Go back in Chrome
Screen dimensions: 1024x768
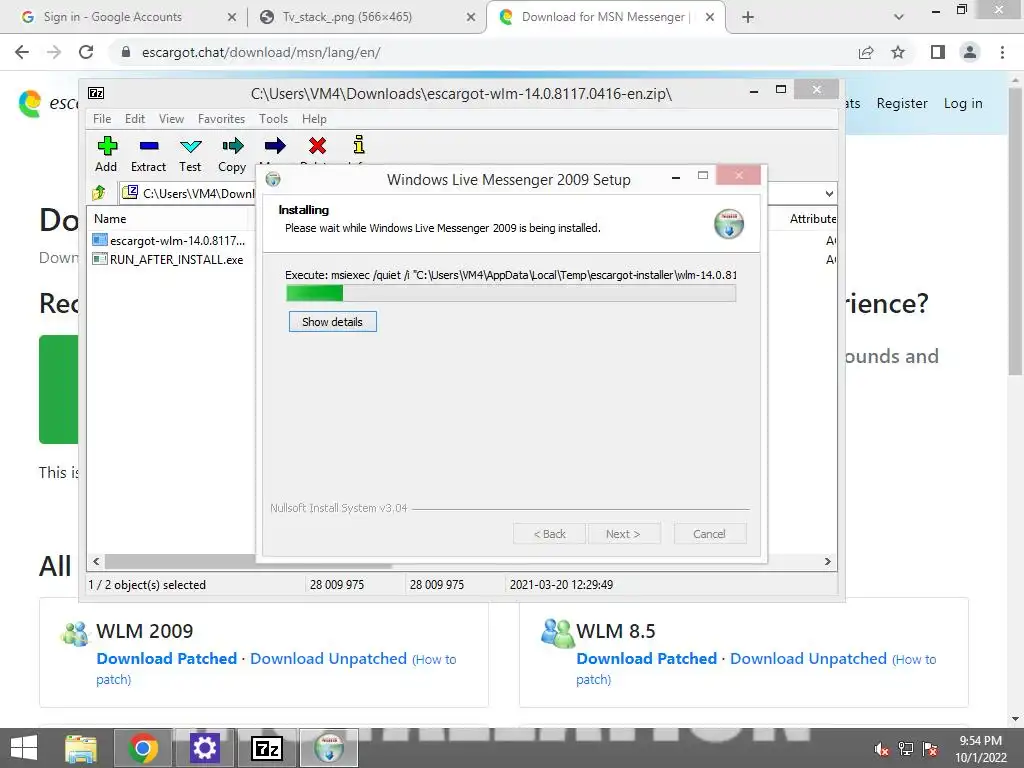[x=22, y=52]
